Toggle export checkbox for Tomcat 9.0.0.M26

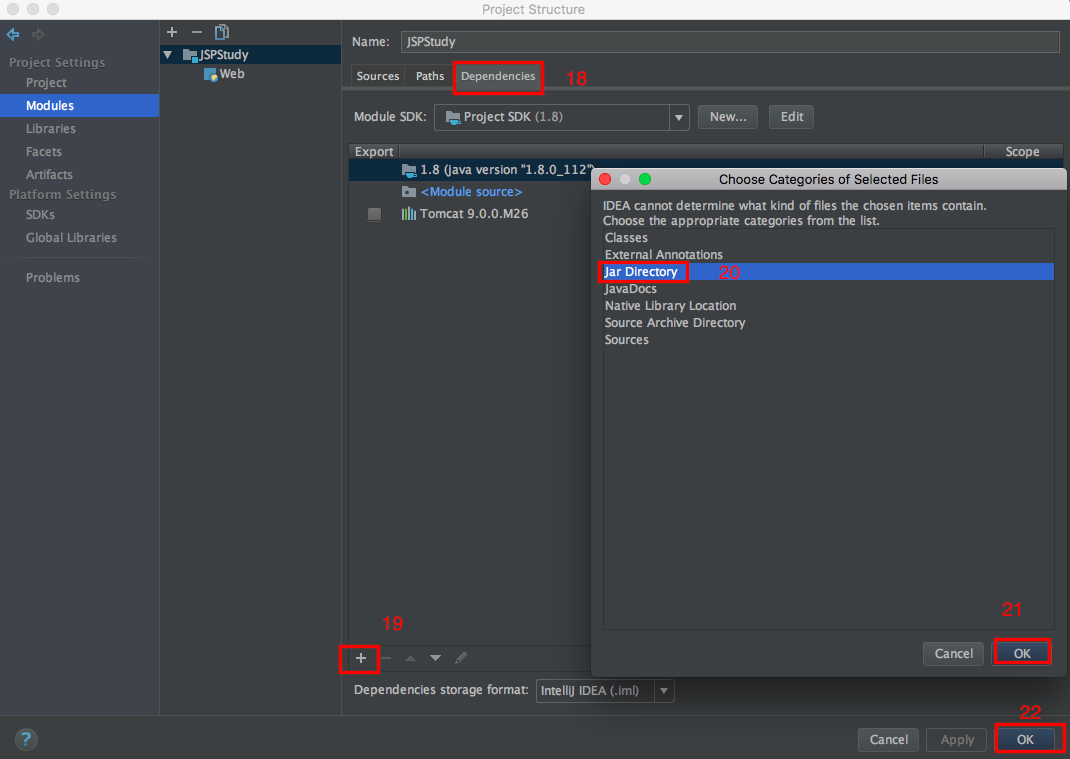[375, 214]
